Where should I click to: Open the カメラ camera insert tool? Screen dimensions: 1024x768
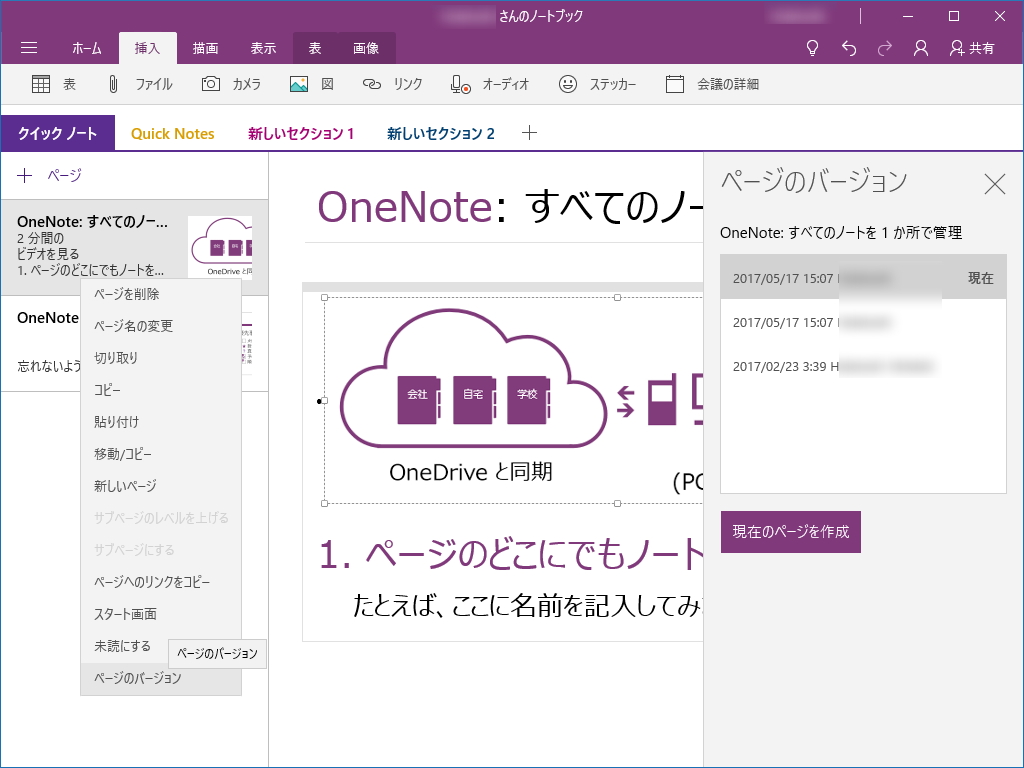[x=231, y=84]
